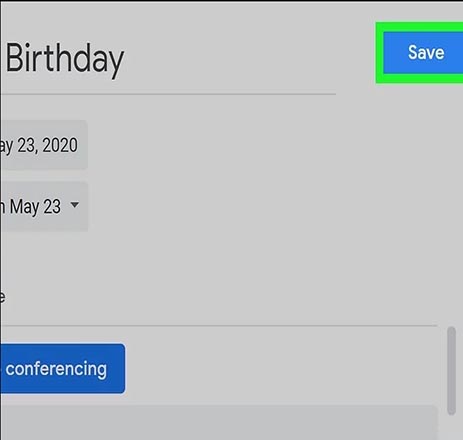Click the underline beneath the Birthday title

click(x=168, y=94)
